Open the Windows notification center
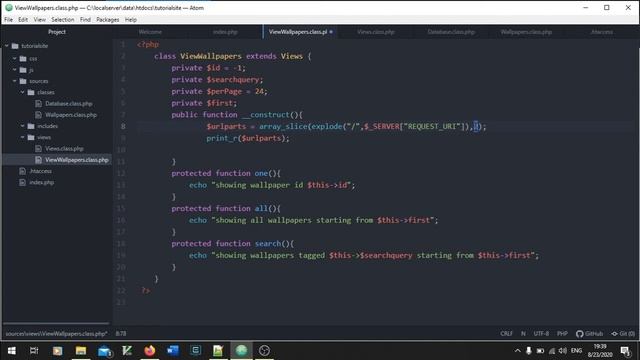This screenshot has width=640, height=360. click(x=625, y=351)
